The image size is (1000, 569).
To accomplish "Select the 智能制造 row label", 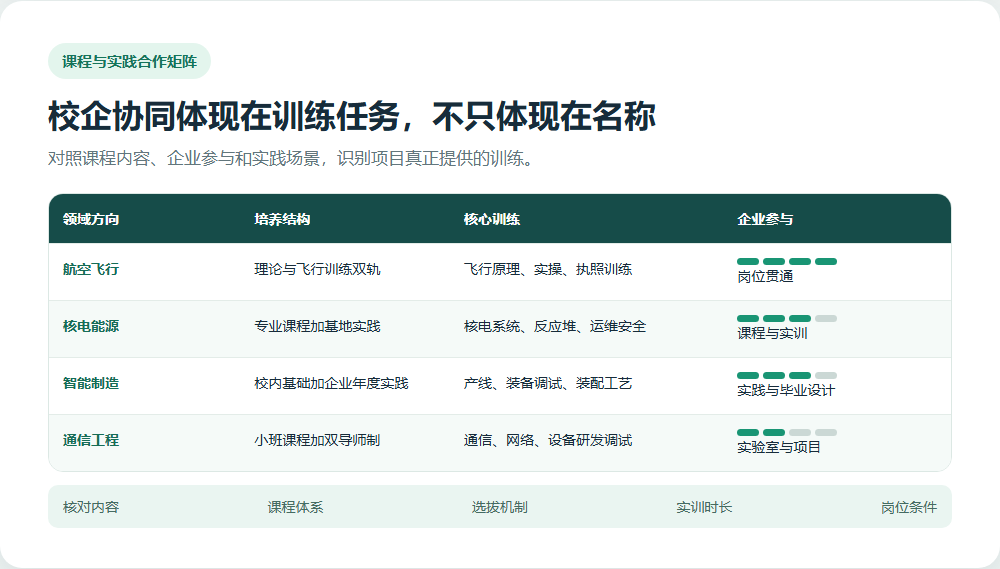I will (91, 383).
